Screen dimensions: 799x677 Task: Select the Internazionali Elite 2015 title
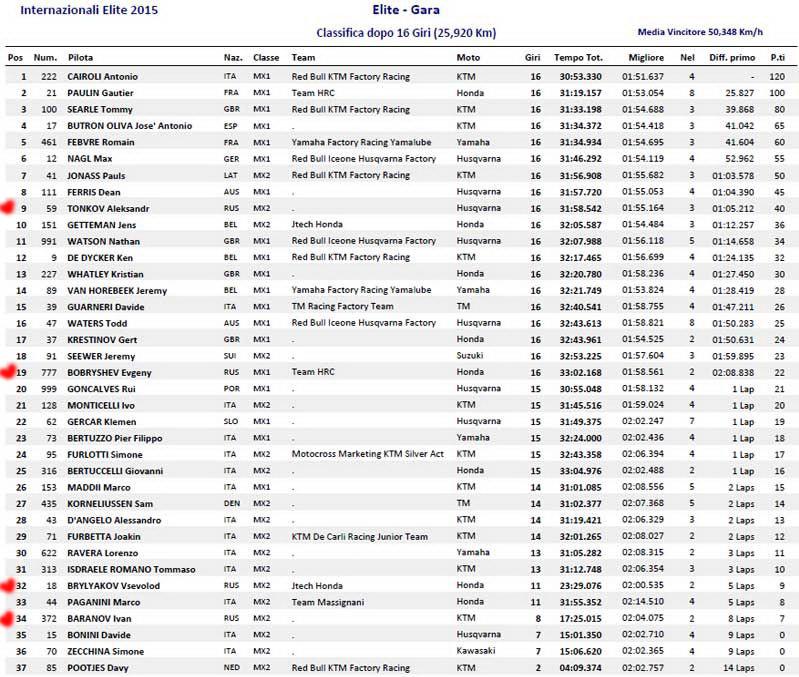(89, 10)
